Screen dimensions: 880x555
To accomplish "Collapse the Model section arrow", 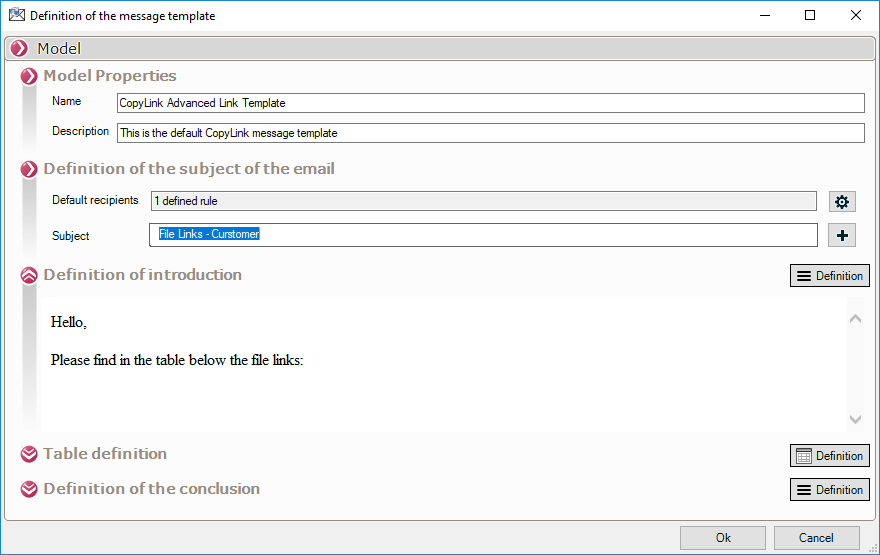I will click(18, 48).
